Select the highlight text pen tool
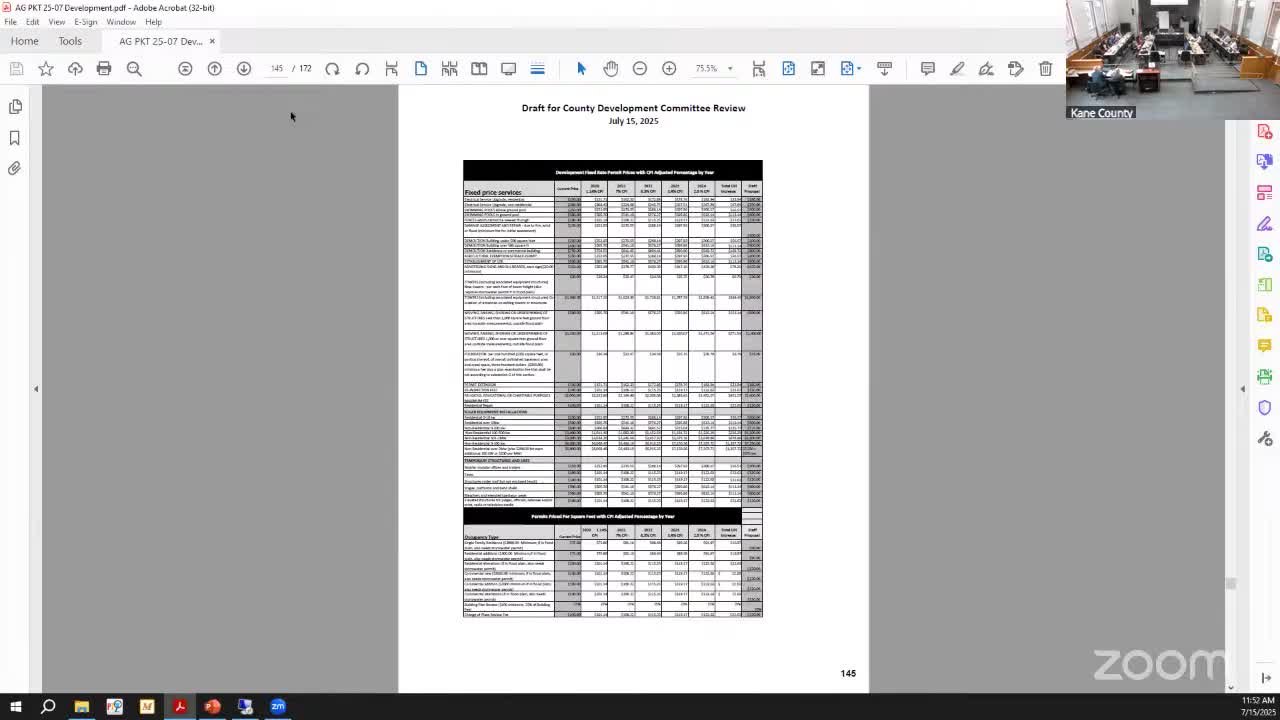 pos(957,68)
